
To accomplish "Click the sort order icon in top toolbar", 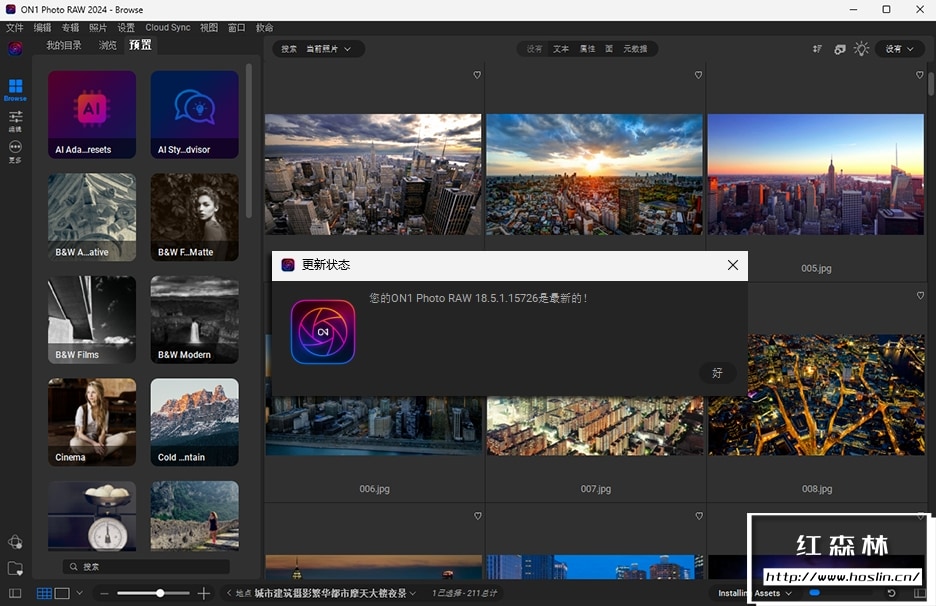I will [817, 49].
